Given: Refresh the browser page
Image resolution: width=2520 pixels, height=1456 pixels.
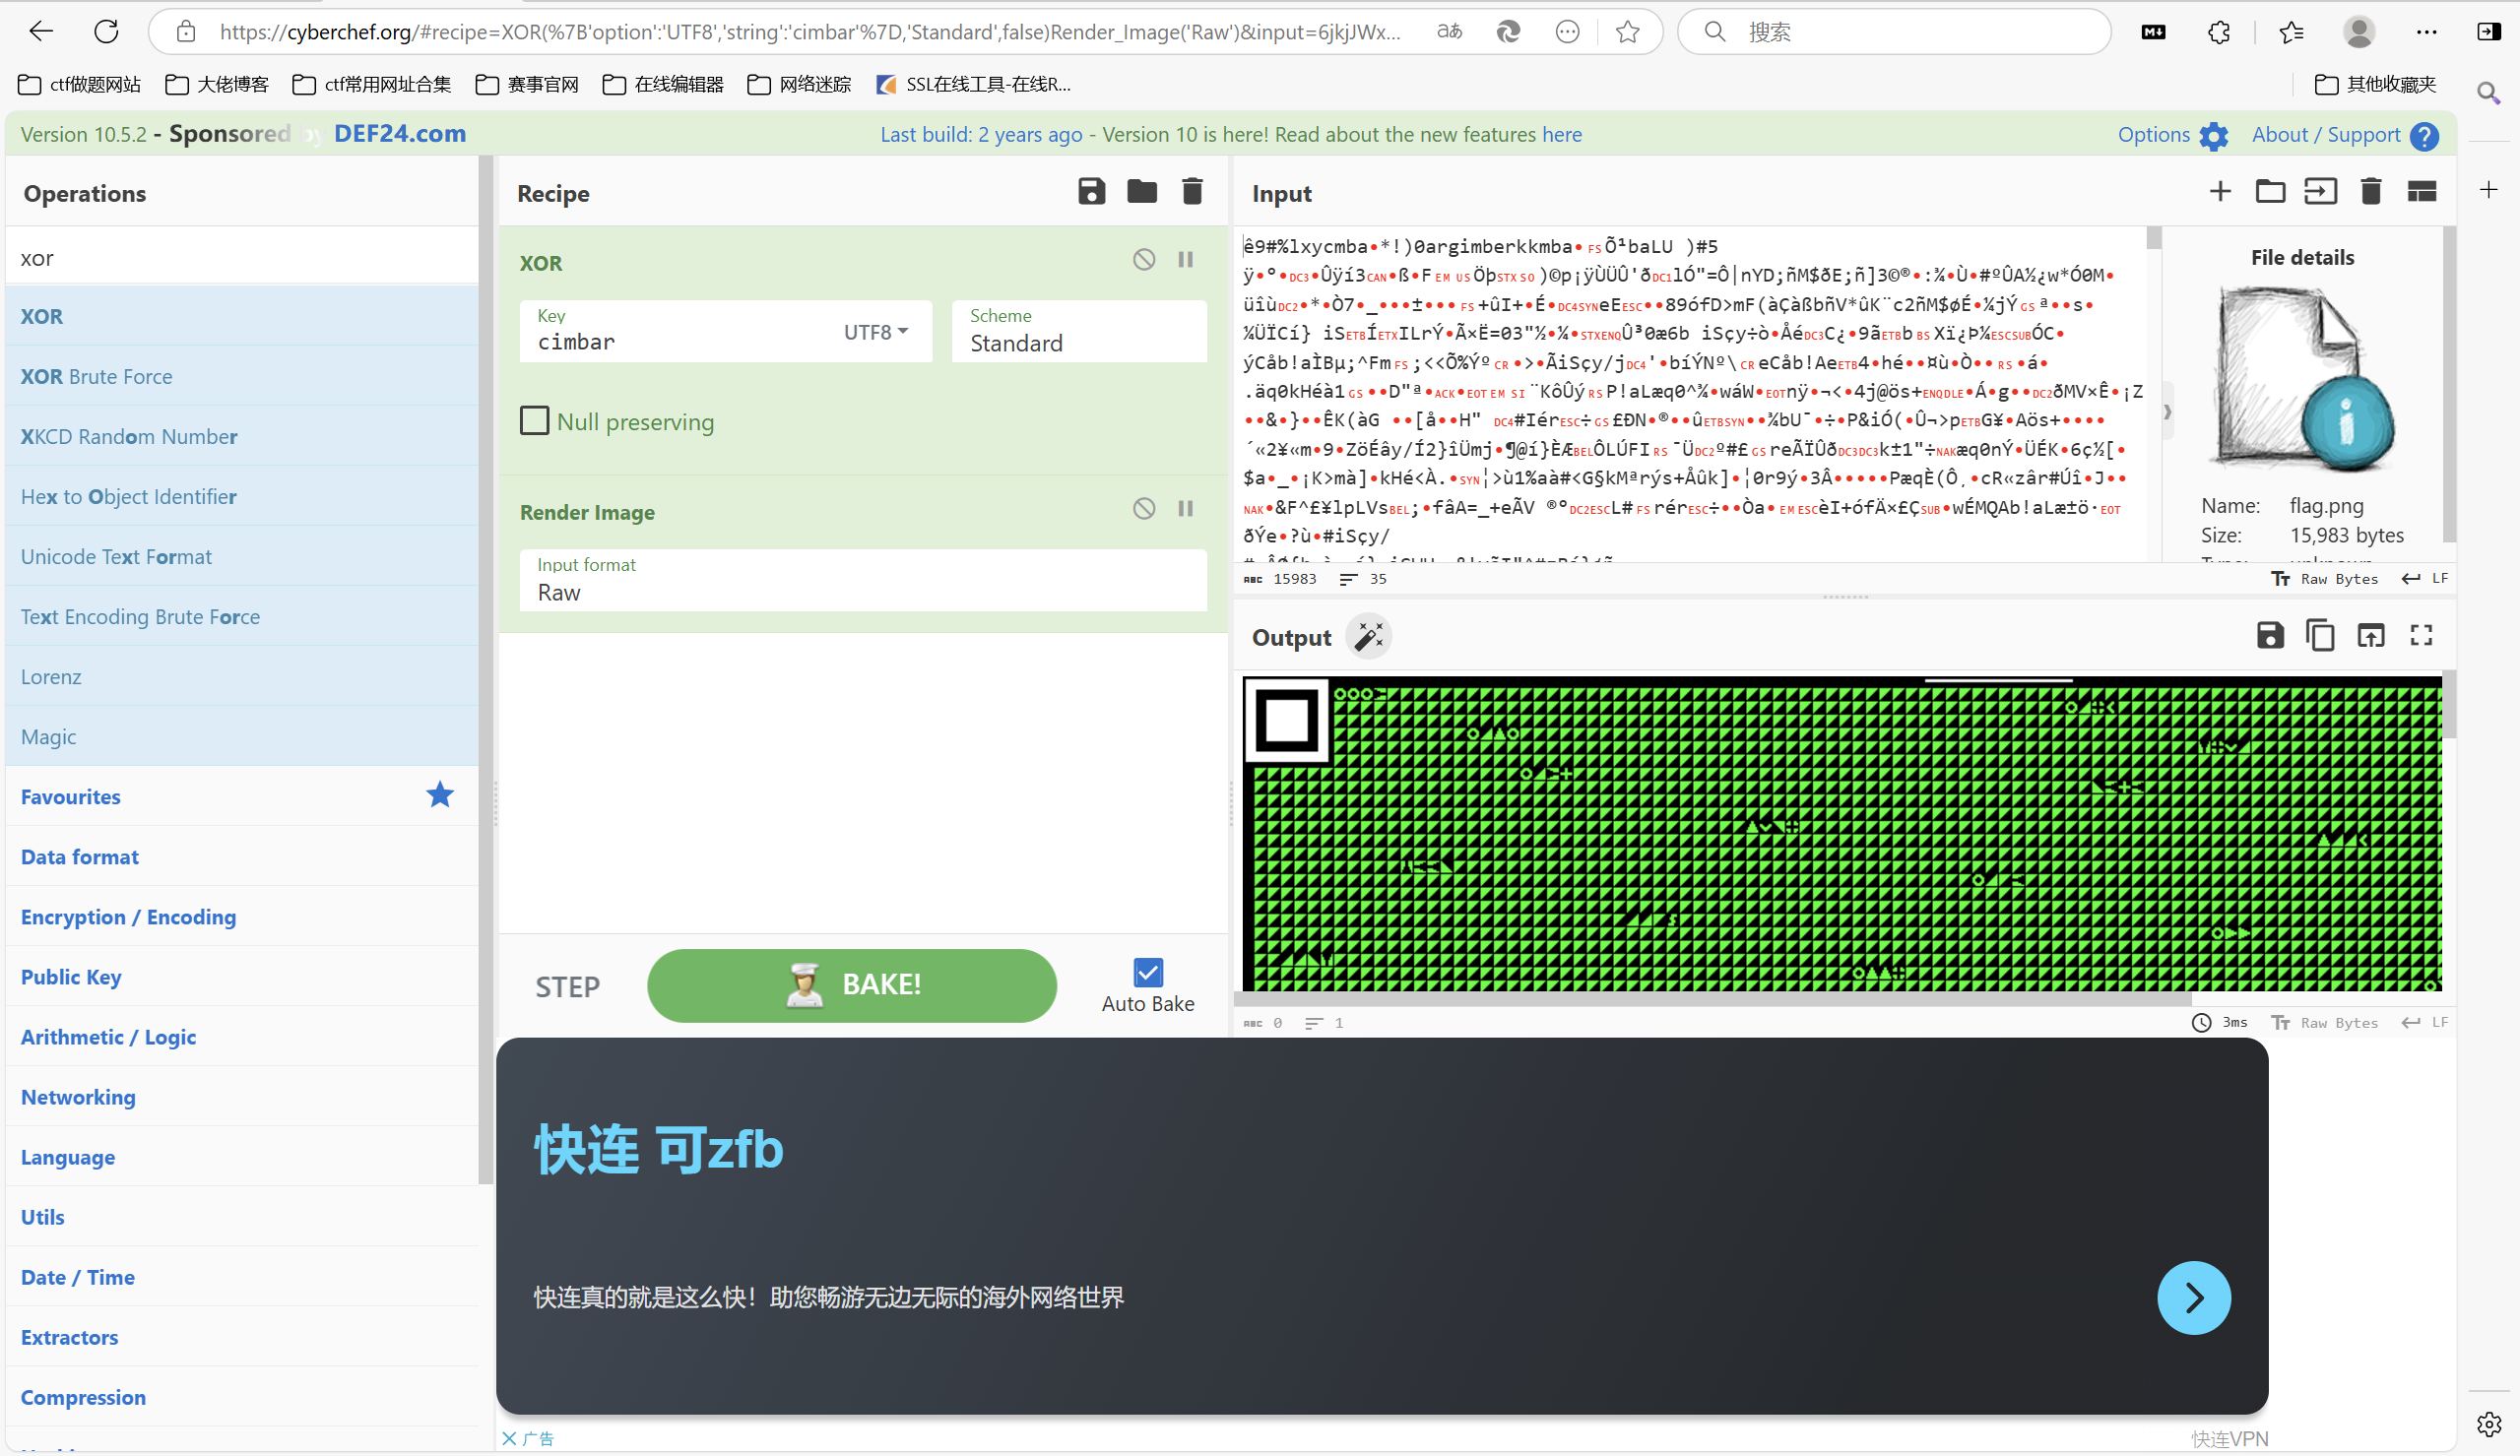Looking at the screenshot, I should 106,32.
